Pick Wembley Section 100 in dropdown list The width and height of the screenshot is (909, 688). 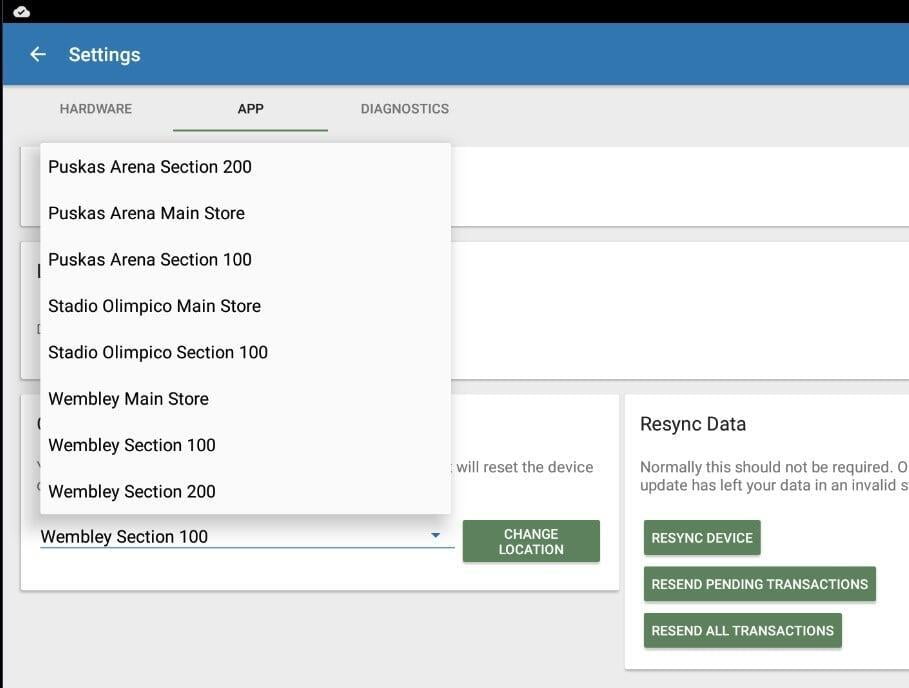click(245, 445)
